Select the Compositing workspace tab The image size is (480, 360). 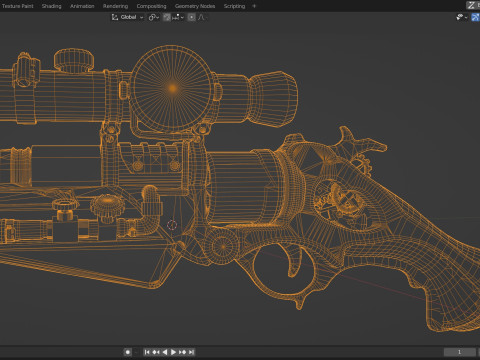click(151, 6)
